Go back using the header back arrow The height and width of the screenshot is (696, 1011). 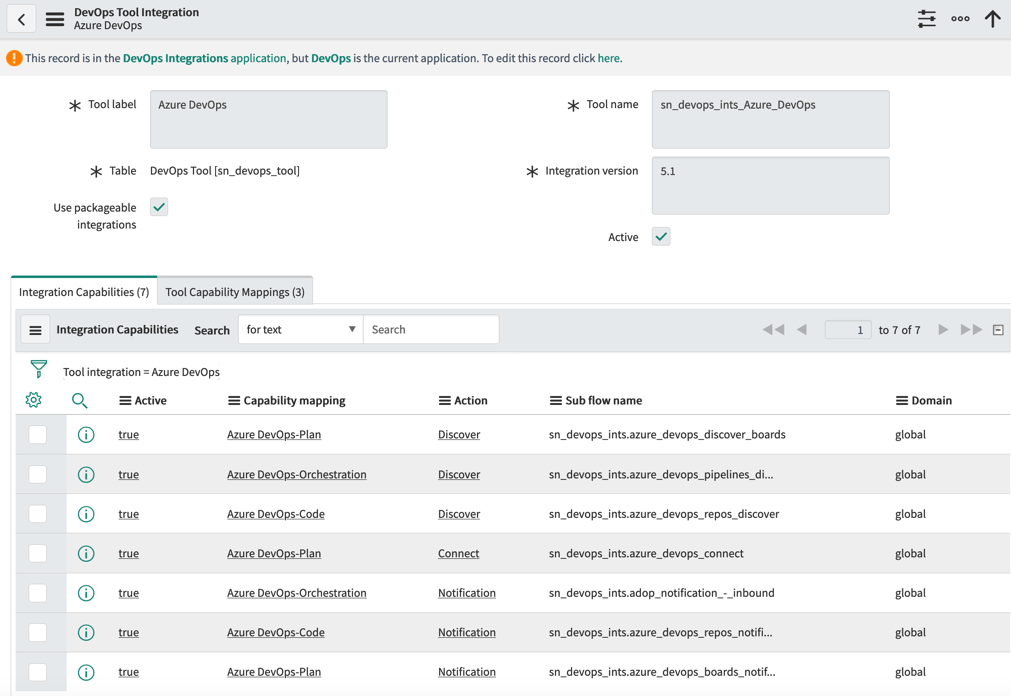(21, 19)
